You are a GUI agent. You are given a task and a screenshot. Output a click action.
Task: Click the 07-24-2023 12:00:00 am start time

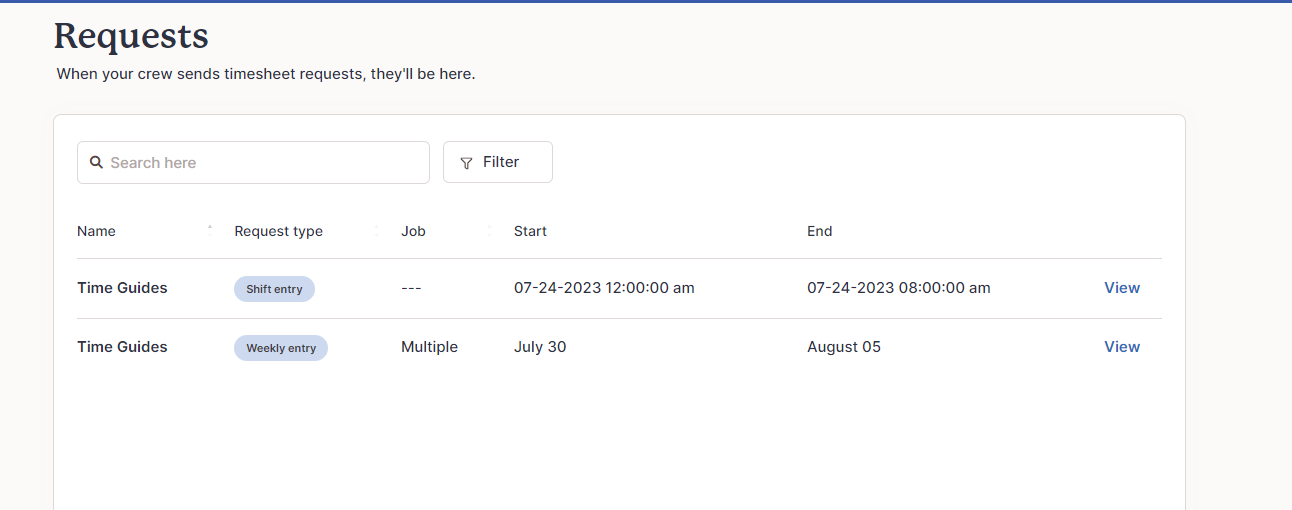click(604, 288)
